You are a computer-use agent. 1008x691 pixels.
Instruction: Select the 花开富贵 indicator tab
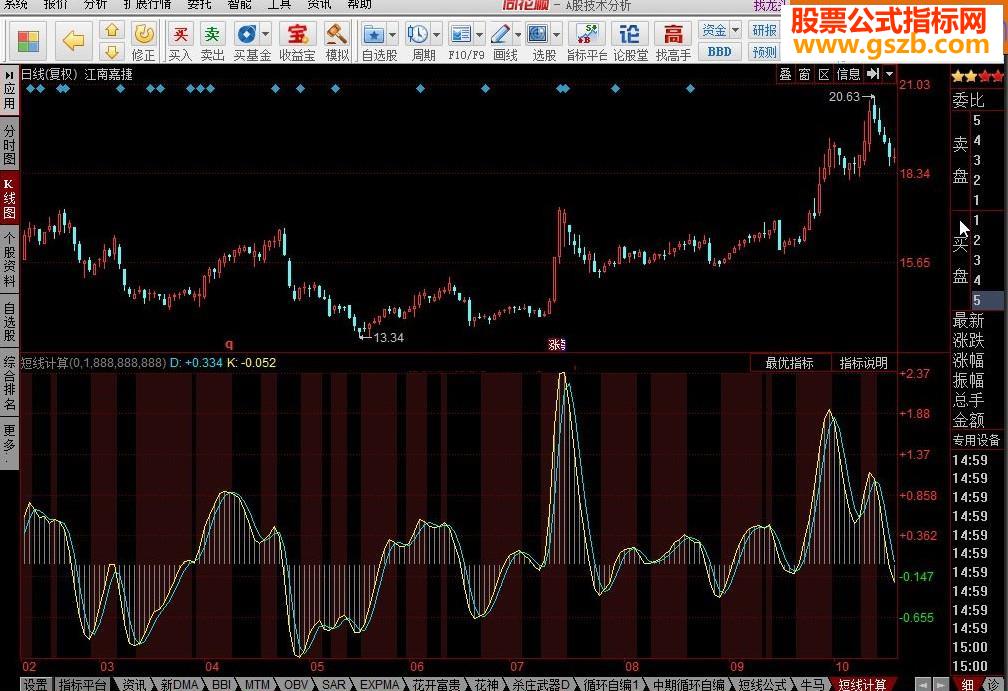point(436,684)
